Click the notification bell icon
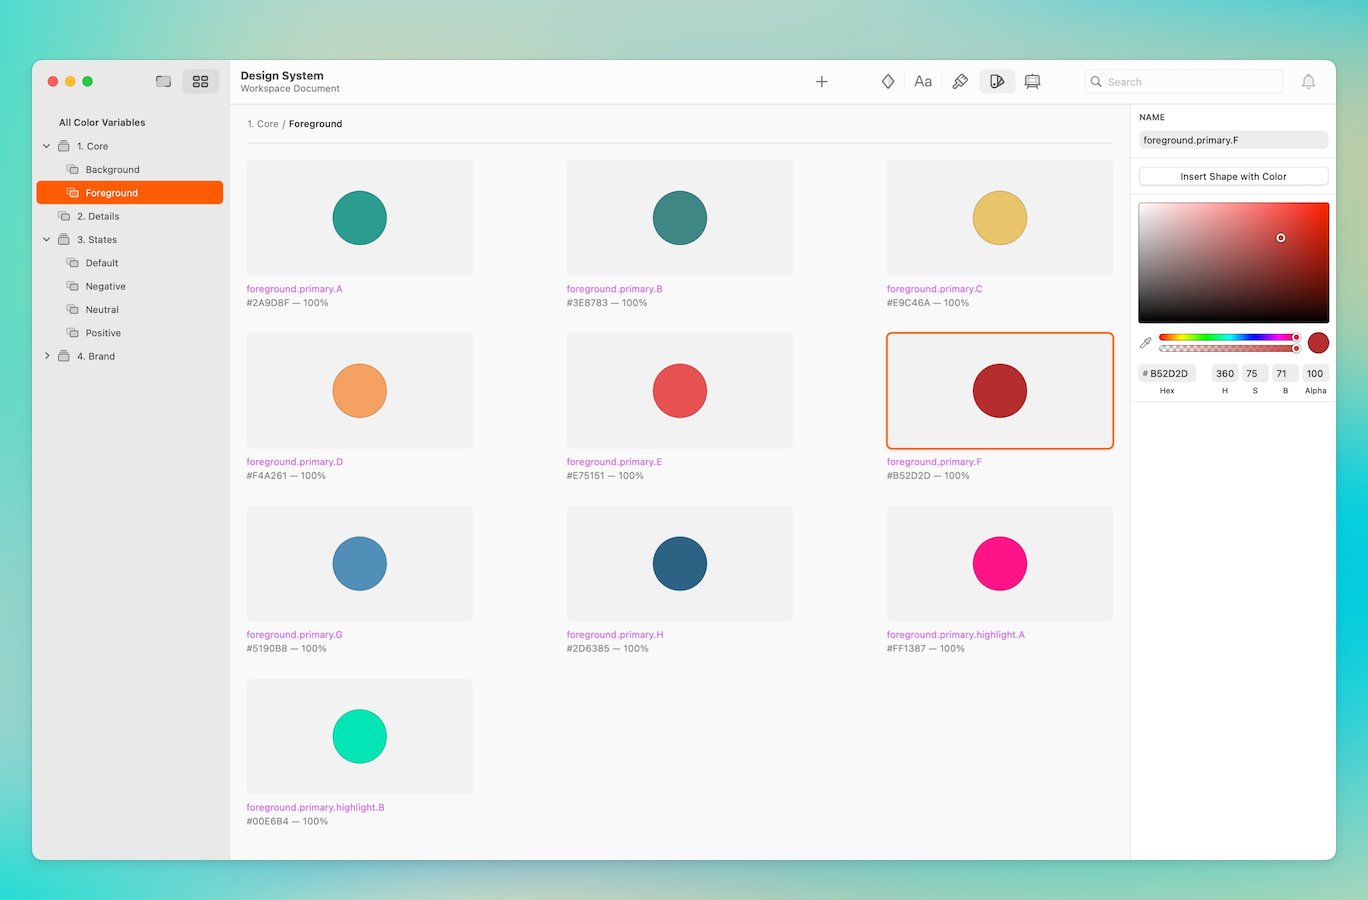The image size is (1368, 900). click(x=1308, y=81)
